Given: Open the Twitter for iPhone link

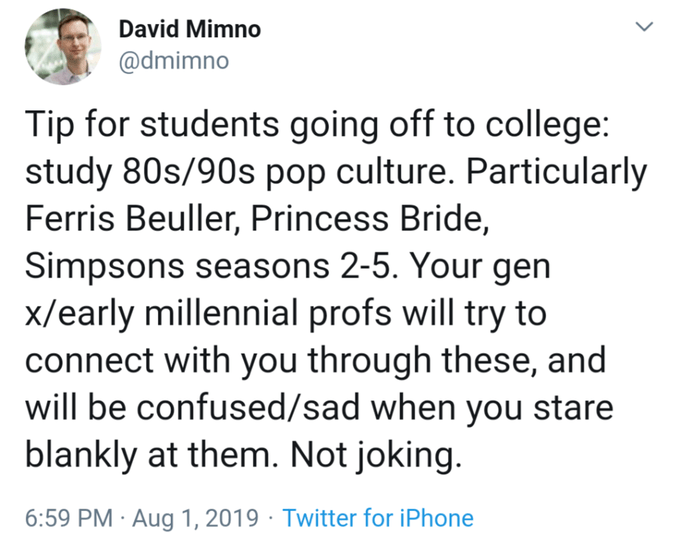Looking at the screenshot, I should 378,518.
